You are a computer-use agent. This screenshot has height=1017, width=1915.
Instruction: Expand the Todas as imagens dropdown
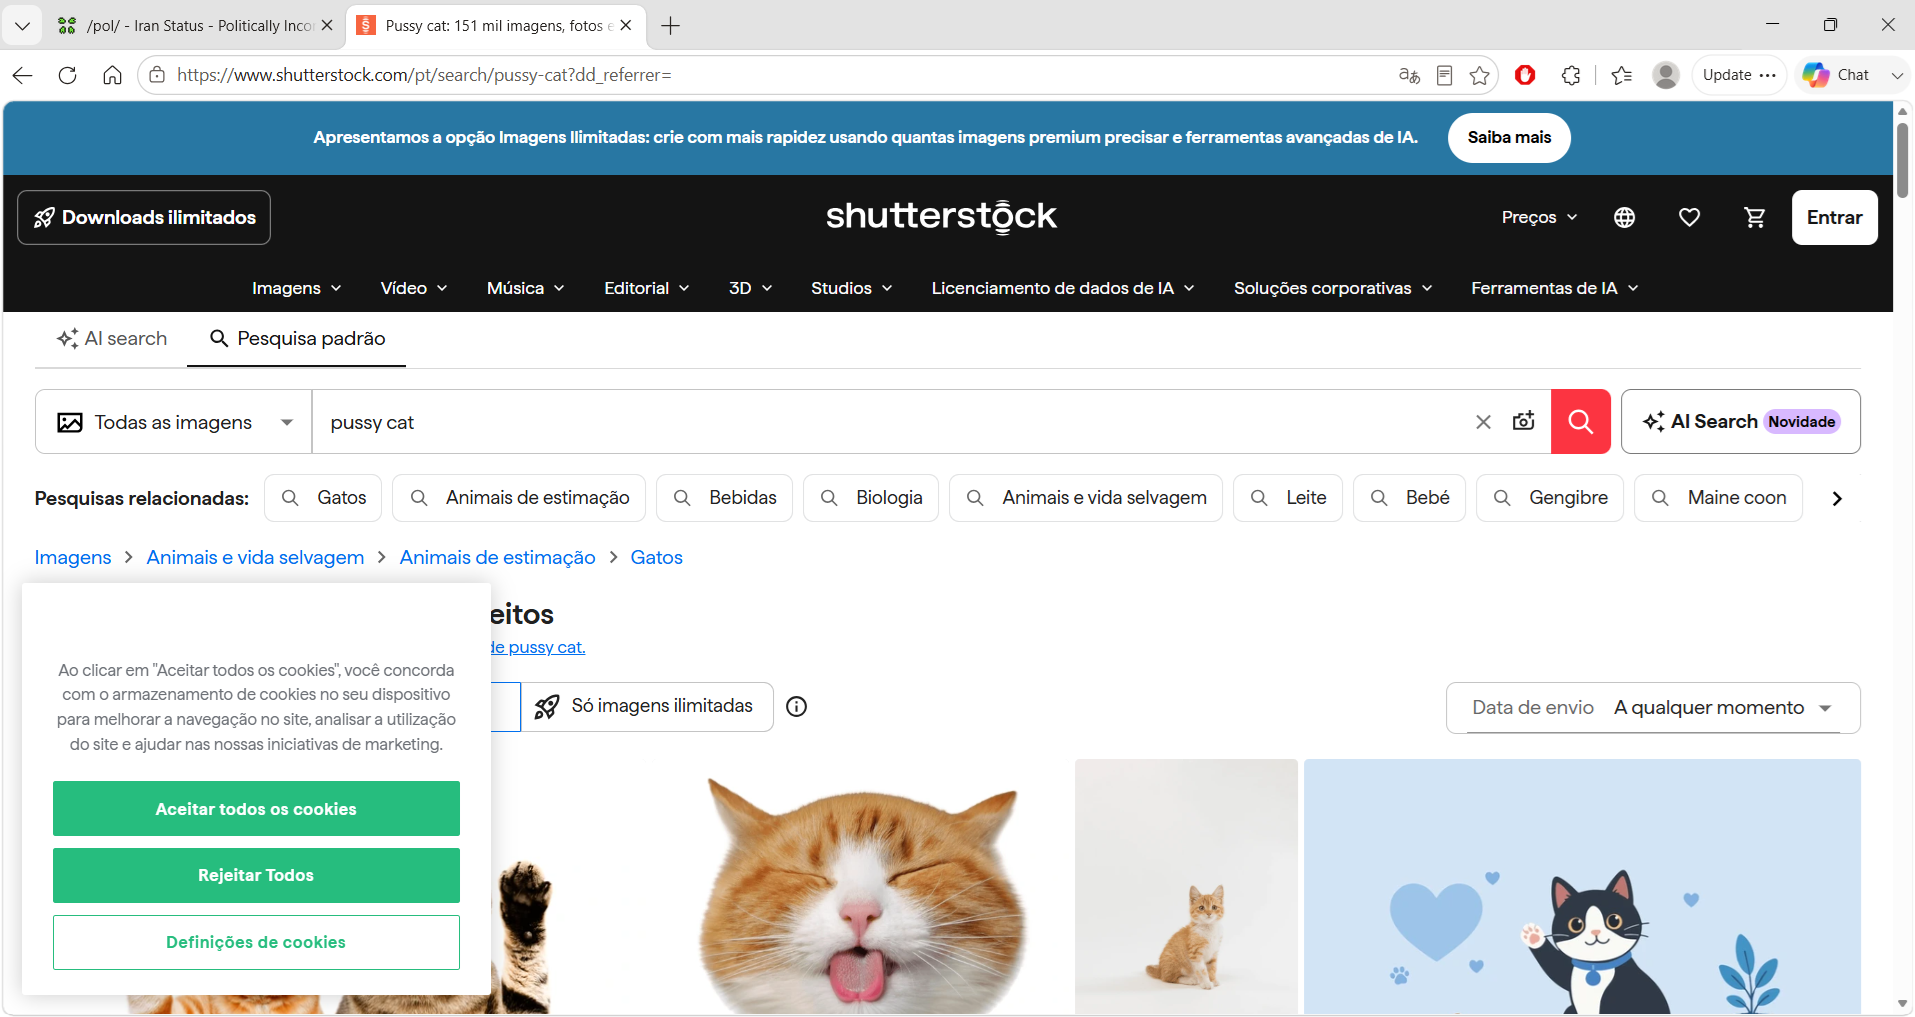coord(174,422)
